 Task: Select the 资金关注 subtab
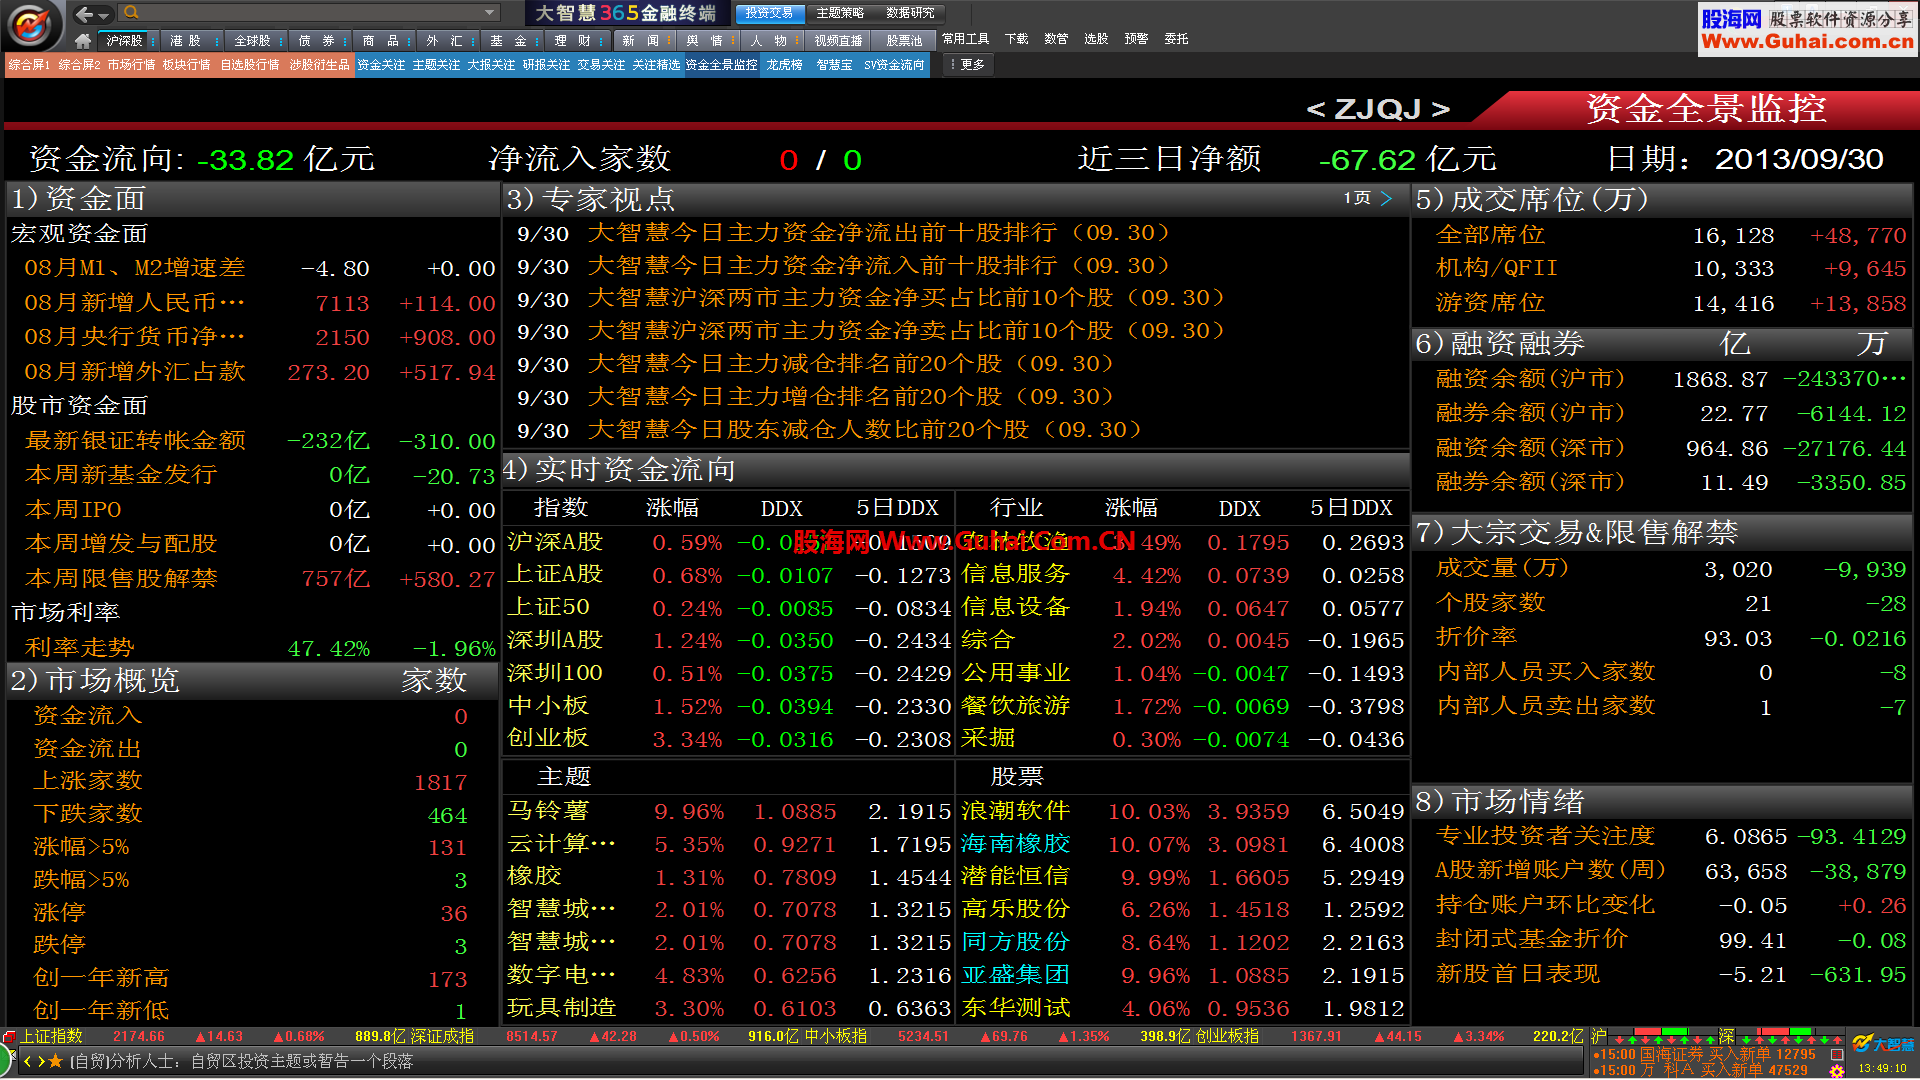pos(381,65)
